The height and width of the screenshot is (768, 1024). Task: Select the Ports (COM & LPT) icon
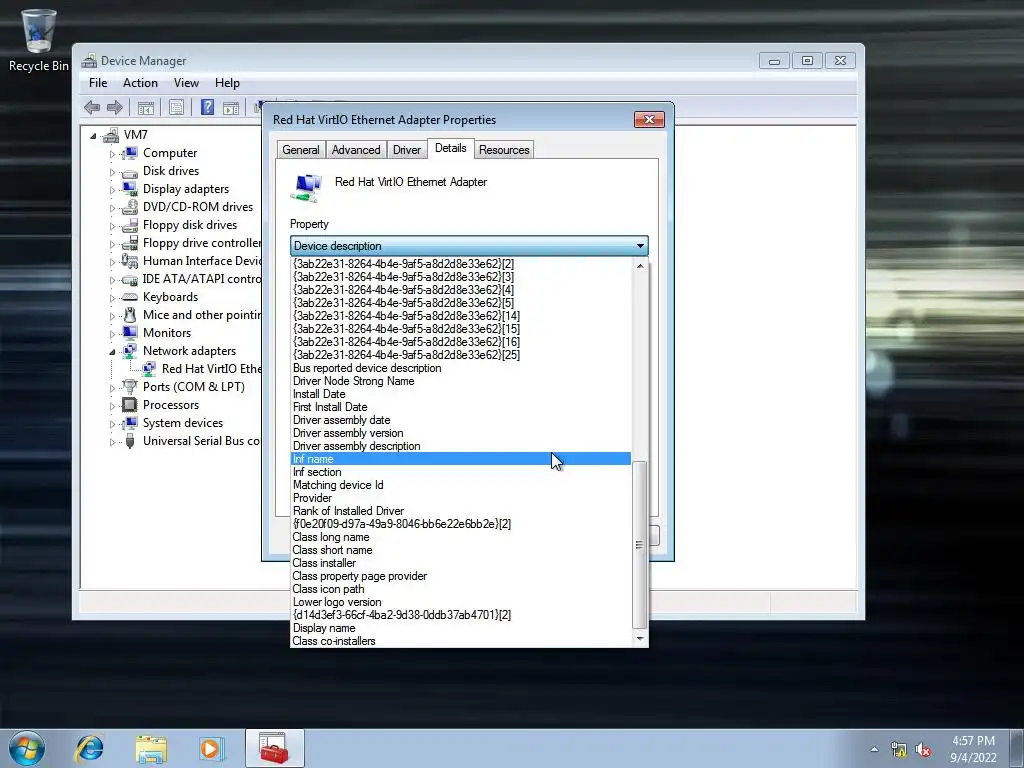[x=130, y=387]
